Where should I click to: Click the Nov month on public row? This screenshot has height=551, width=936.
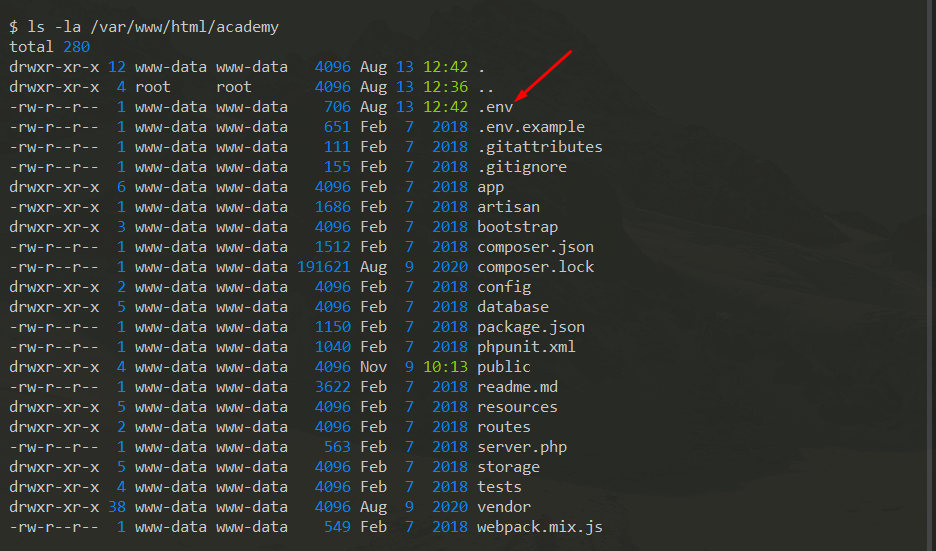[x=374, y=367]
